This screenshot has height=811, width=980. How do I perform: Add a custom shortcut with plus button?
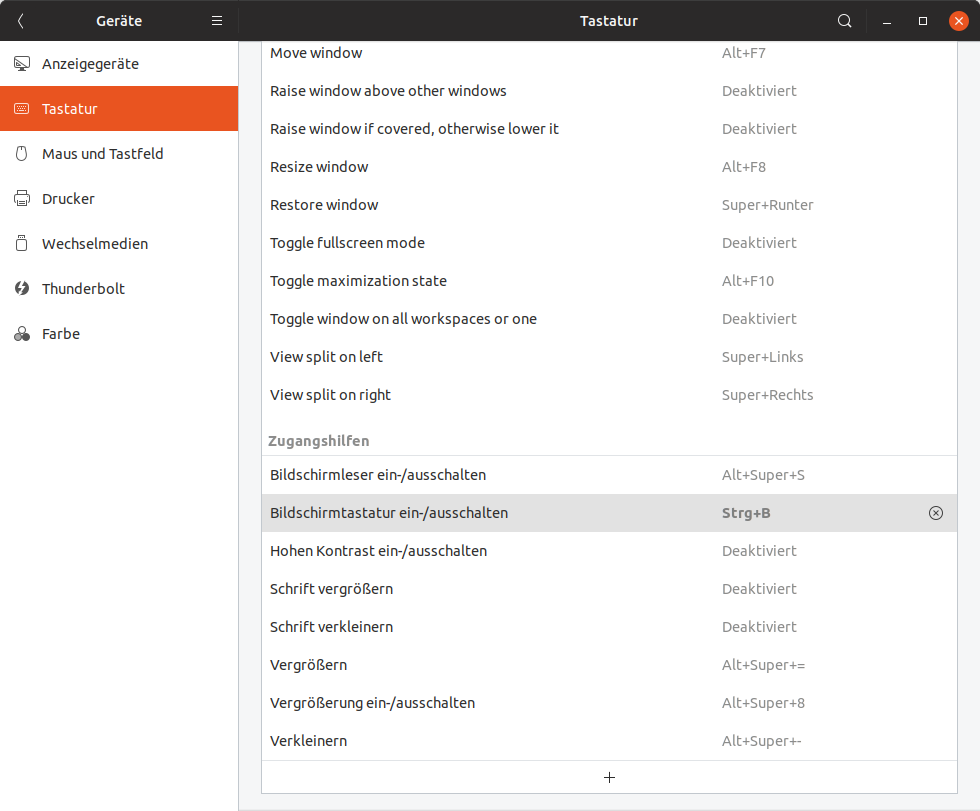point(609,777)
